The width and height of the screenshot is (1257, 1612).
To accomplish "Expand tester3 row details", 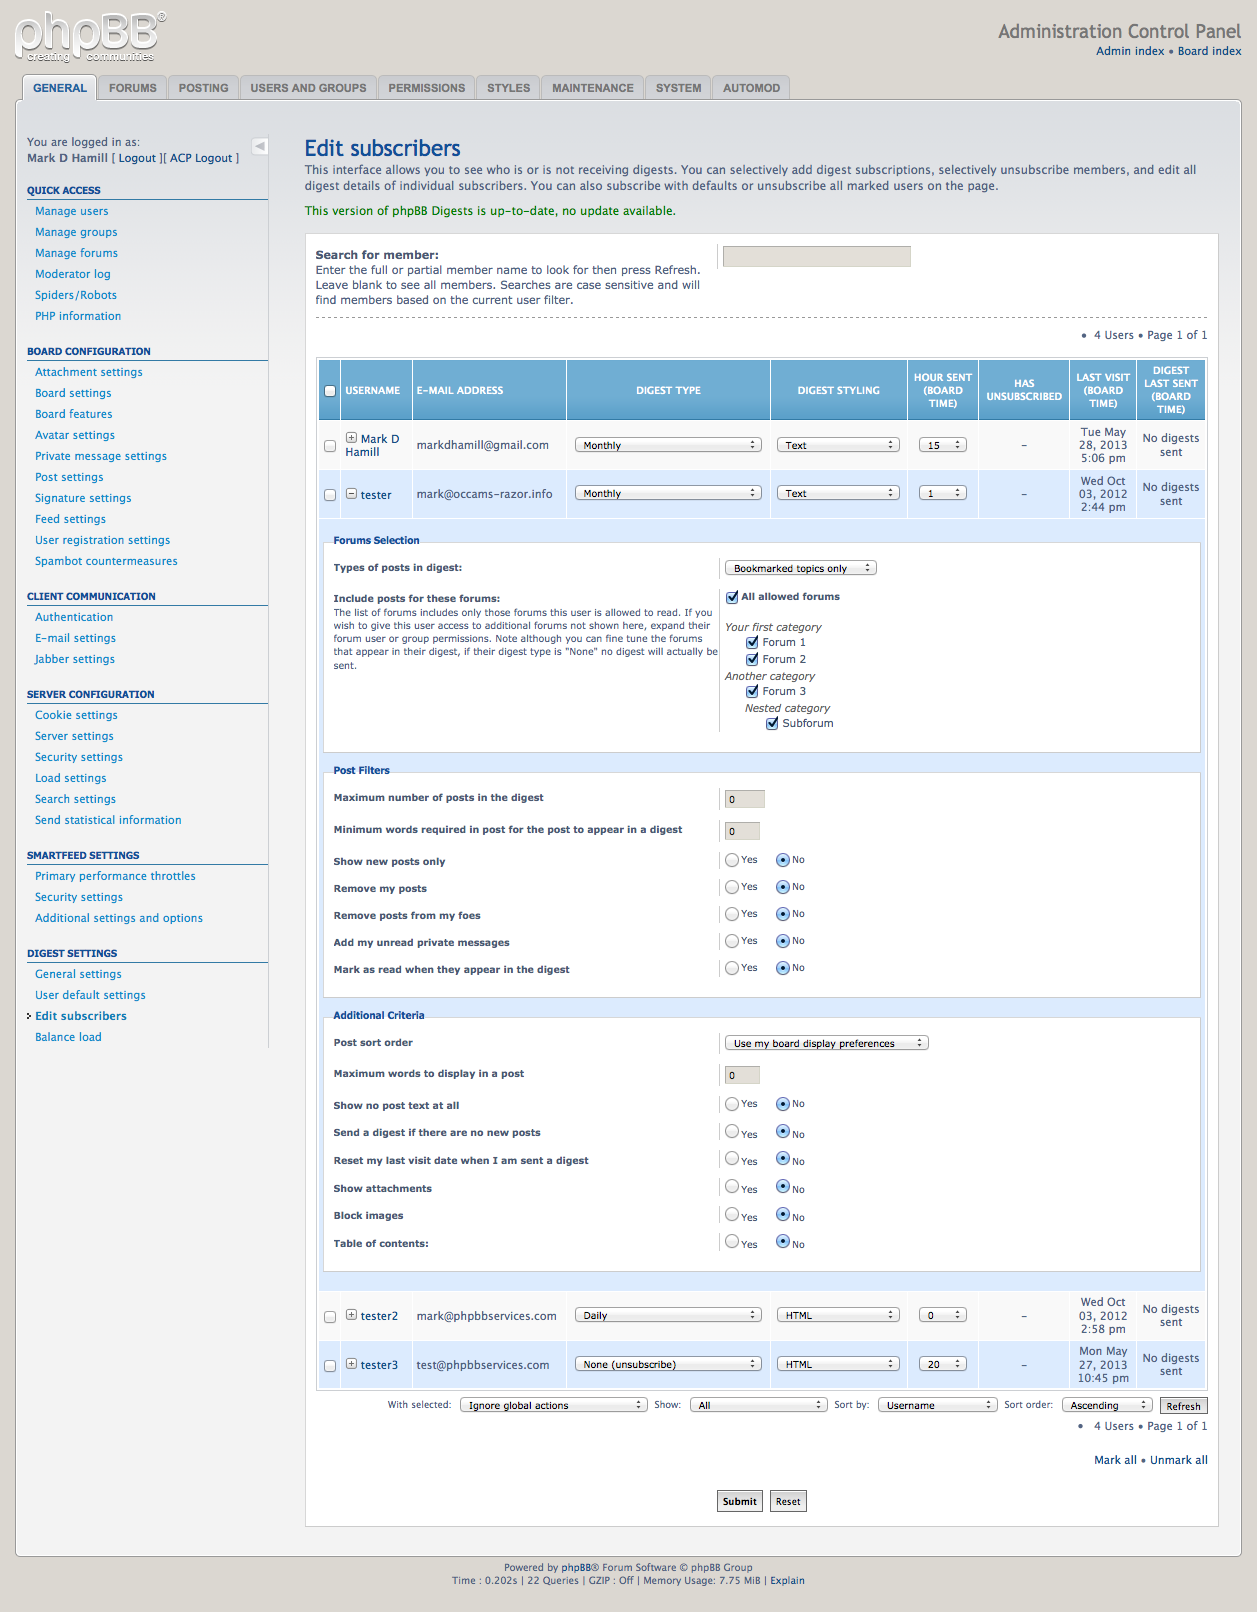I will tap(351, 1364).
